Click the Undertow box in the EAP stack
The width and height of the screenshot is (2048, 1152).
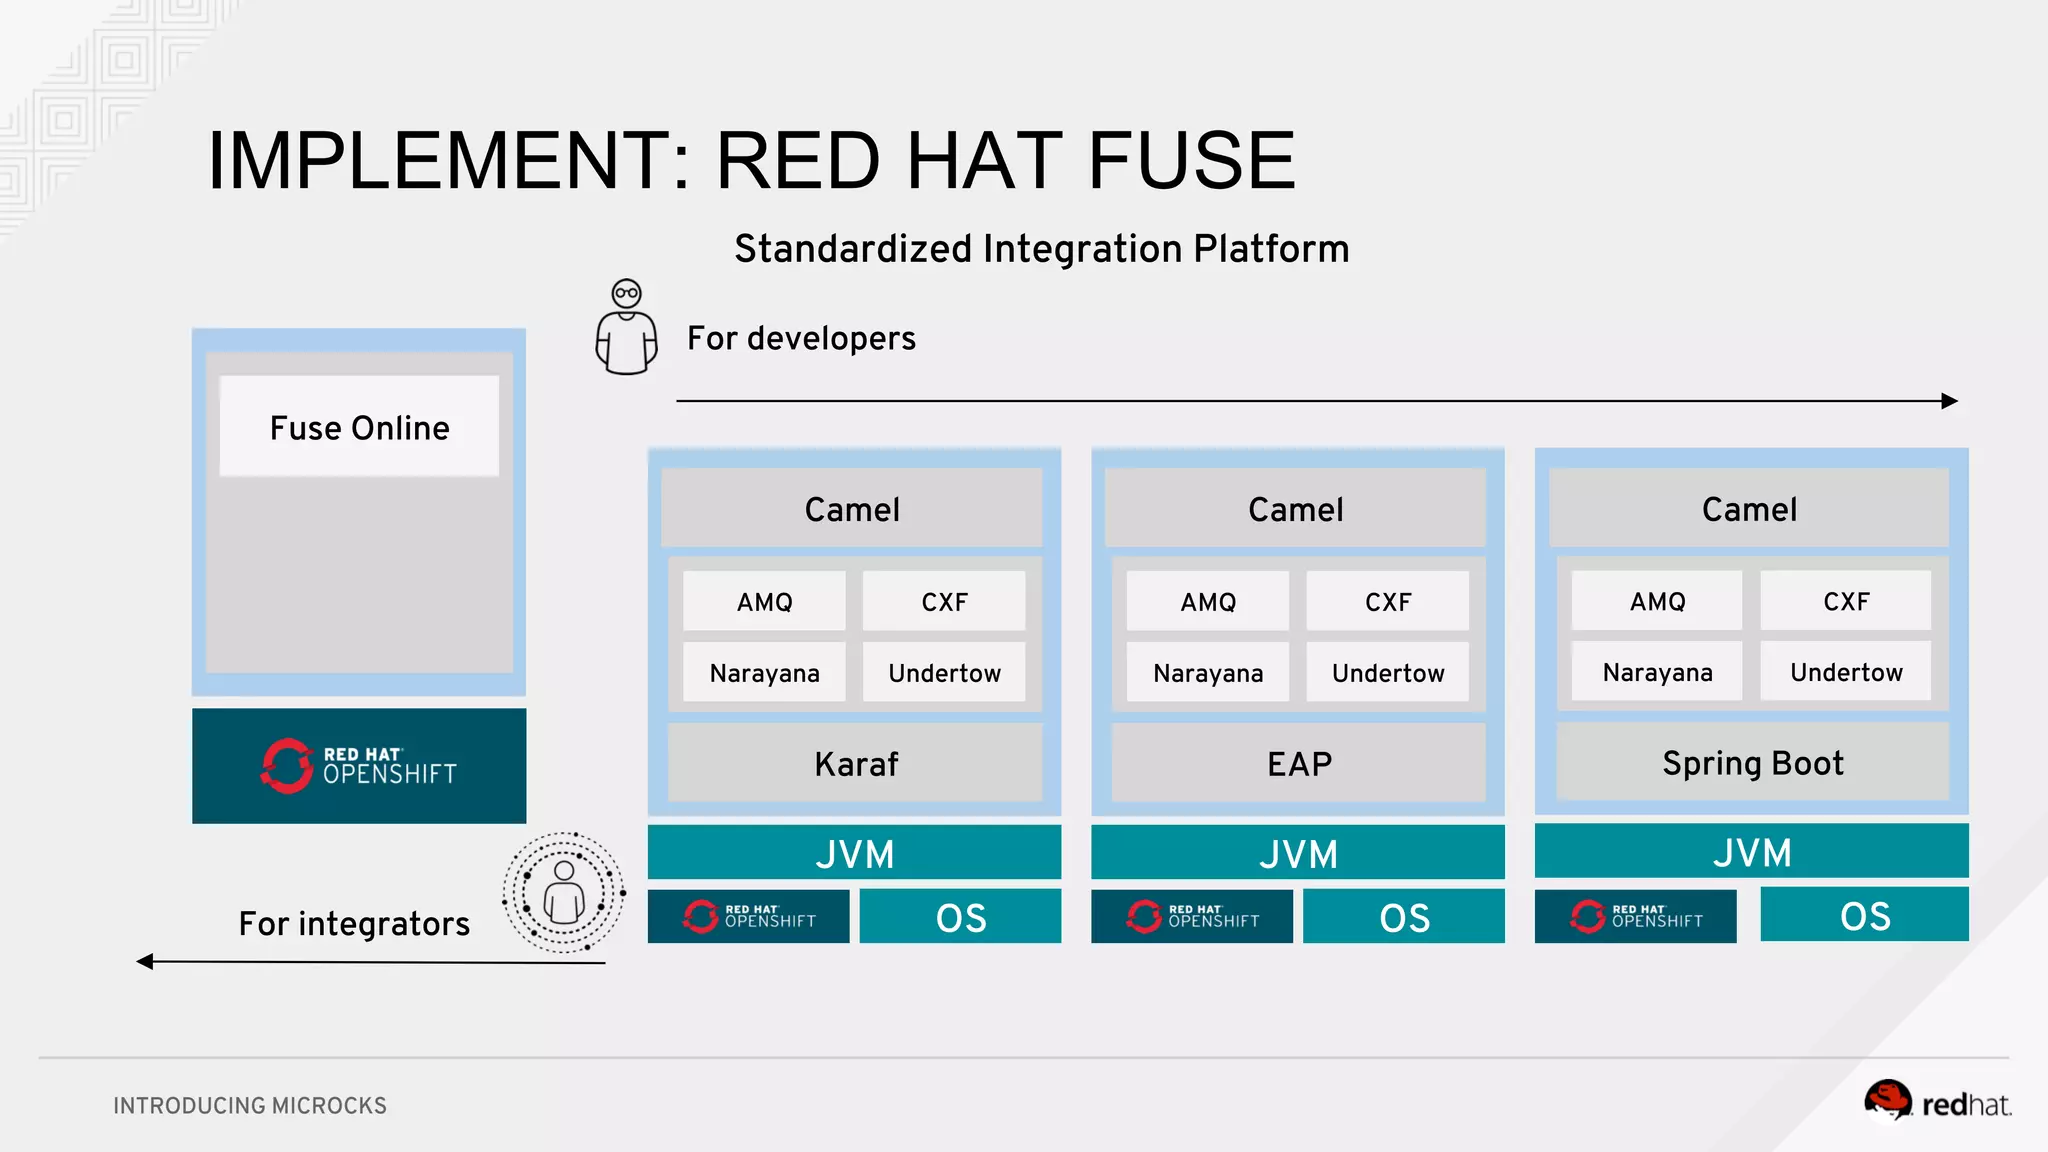point(1388,673)
